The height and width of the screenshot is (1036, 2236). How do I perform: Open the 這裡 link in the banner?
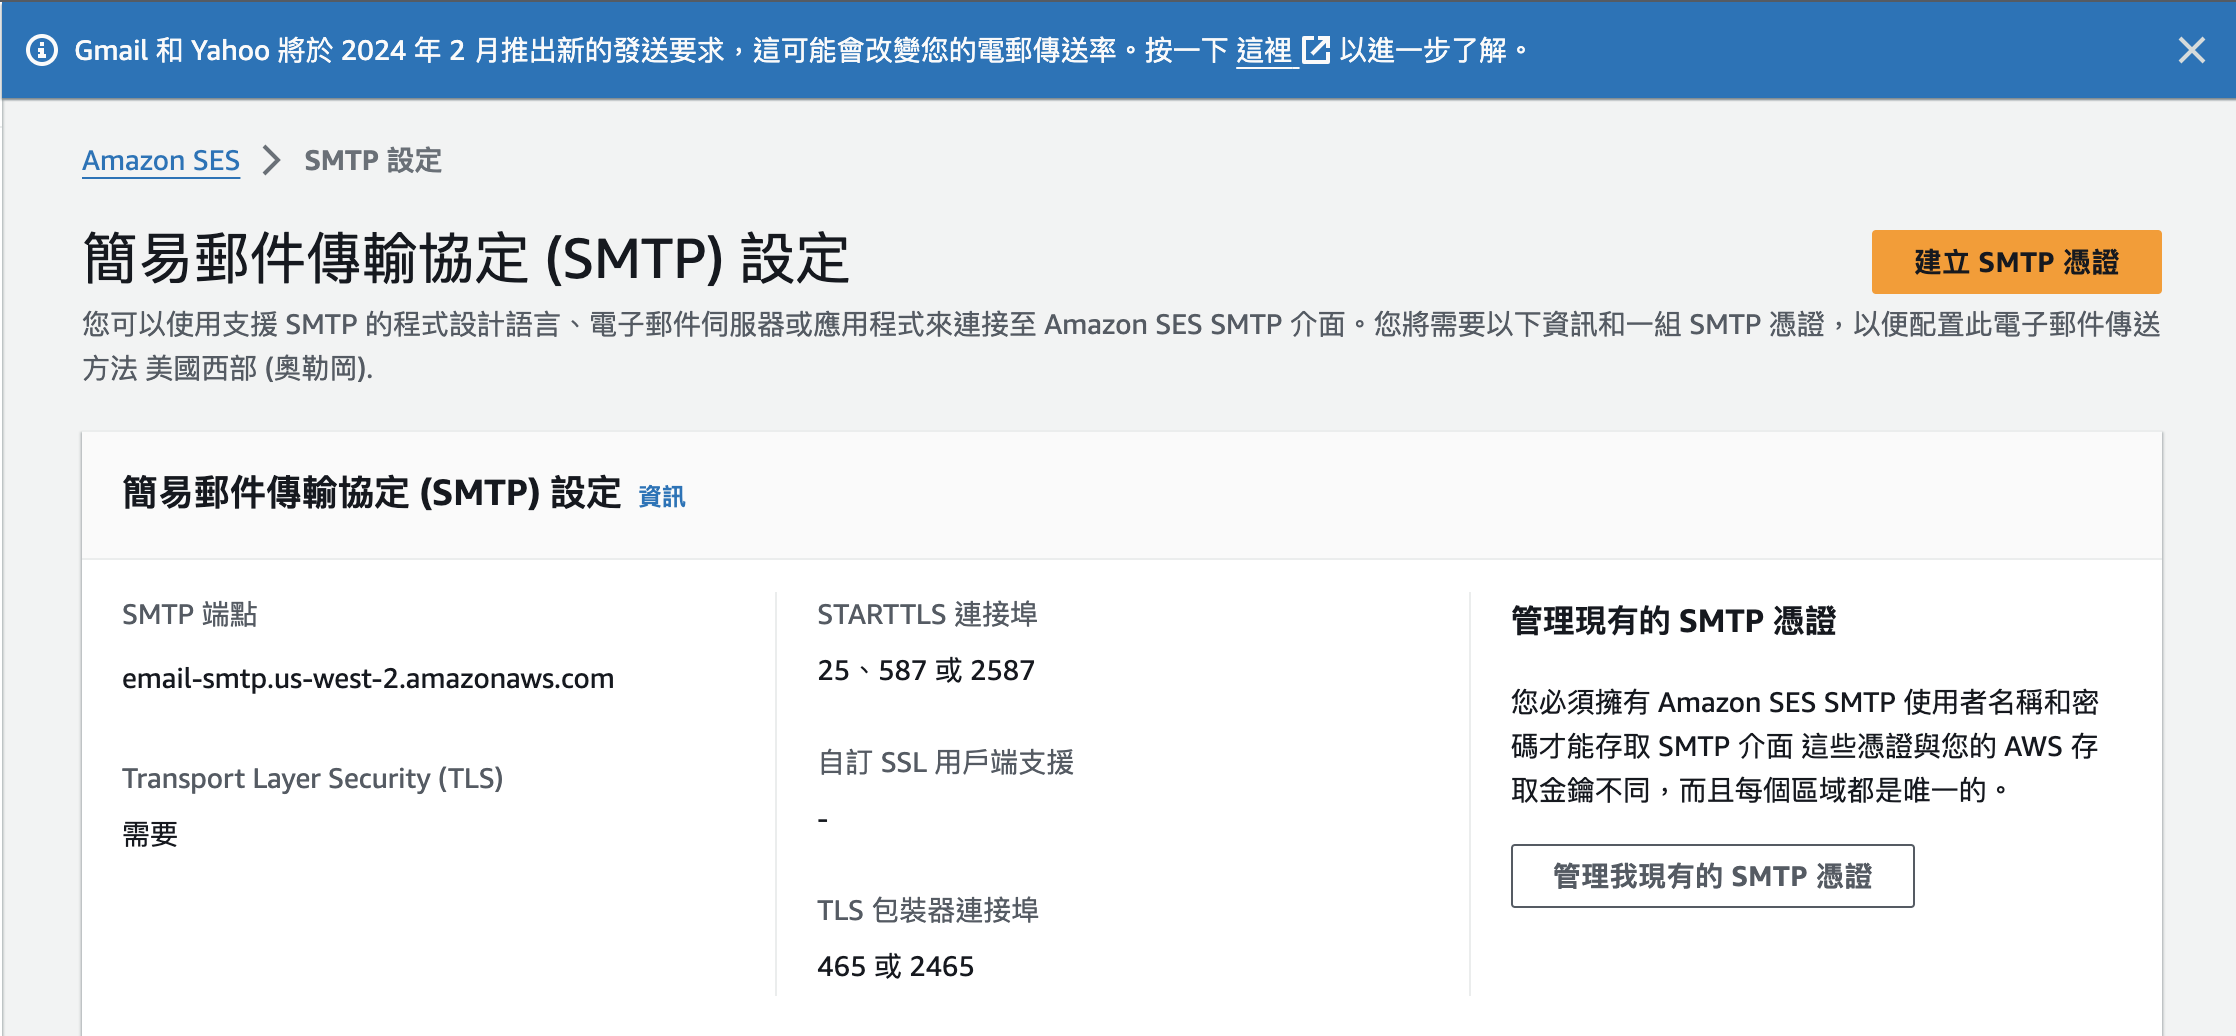(1265, 50)
